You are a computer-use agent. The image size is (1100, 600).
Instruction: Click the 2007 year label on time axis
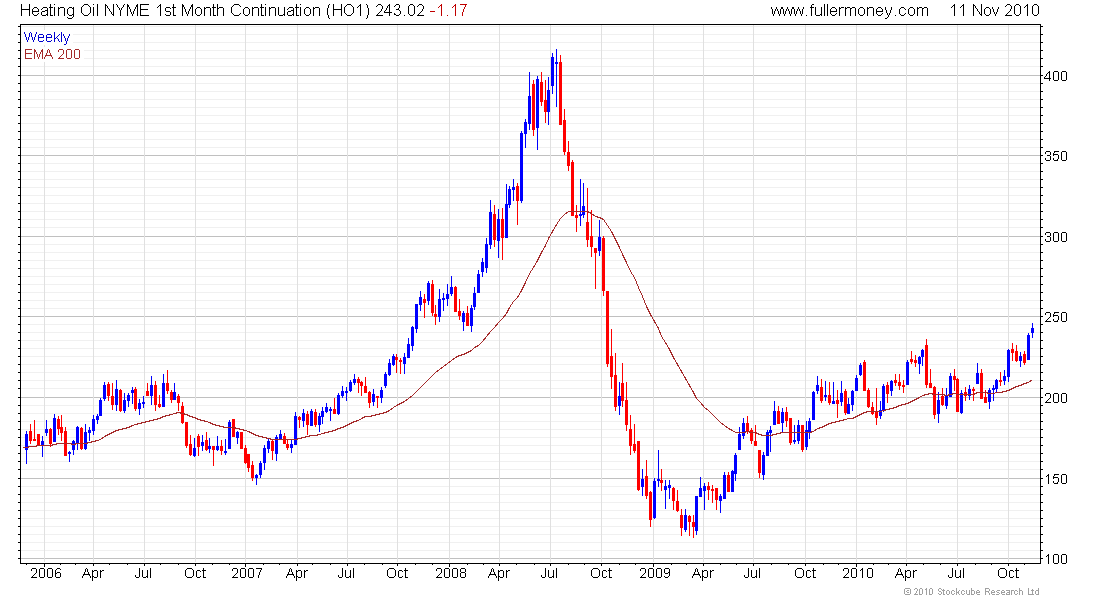(x=247, y=573)
